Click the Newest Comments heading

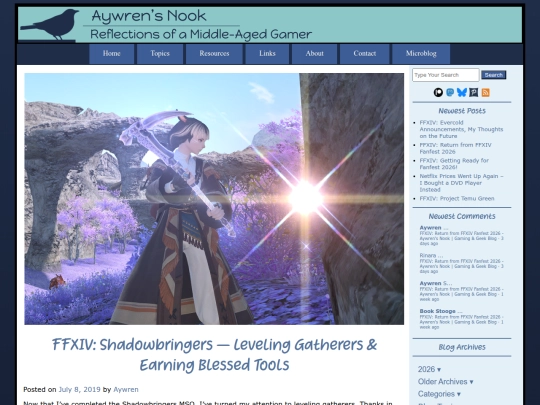(462, 216)
